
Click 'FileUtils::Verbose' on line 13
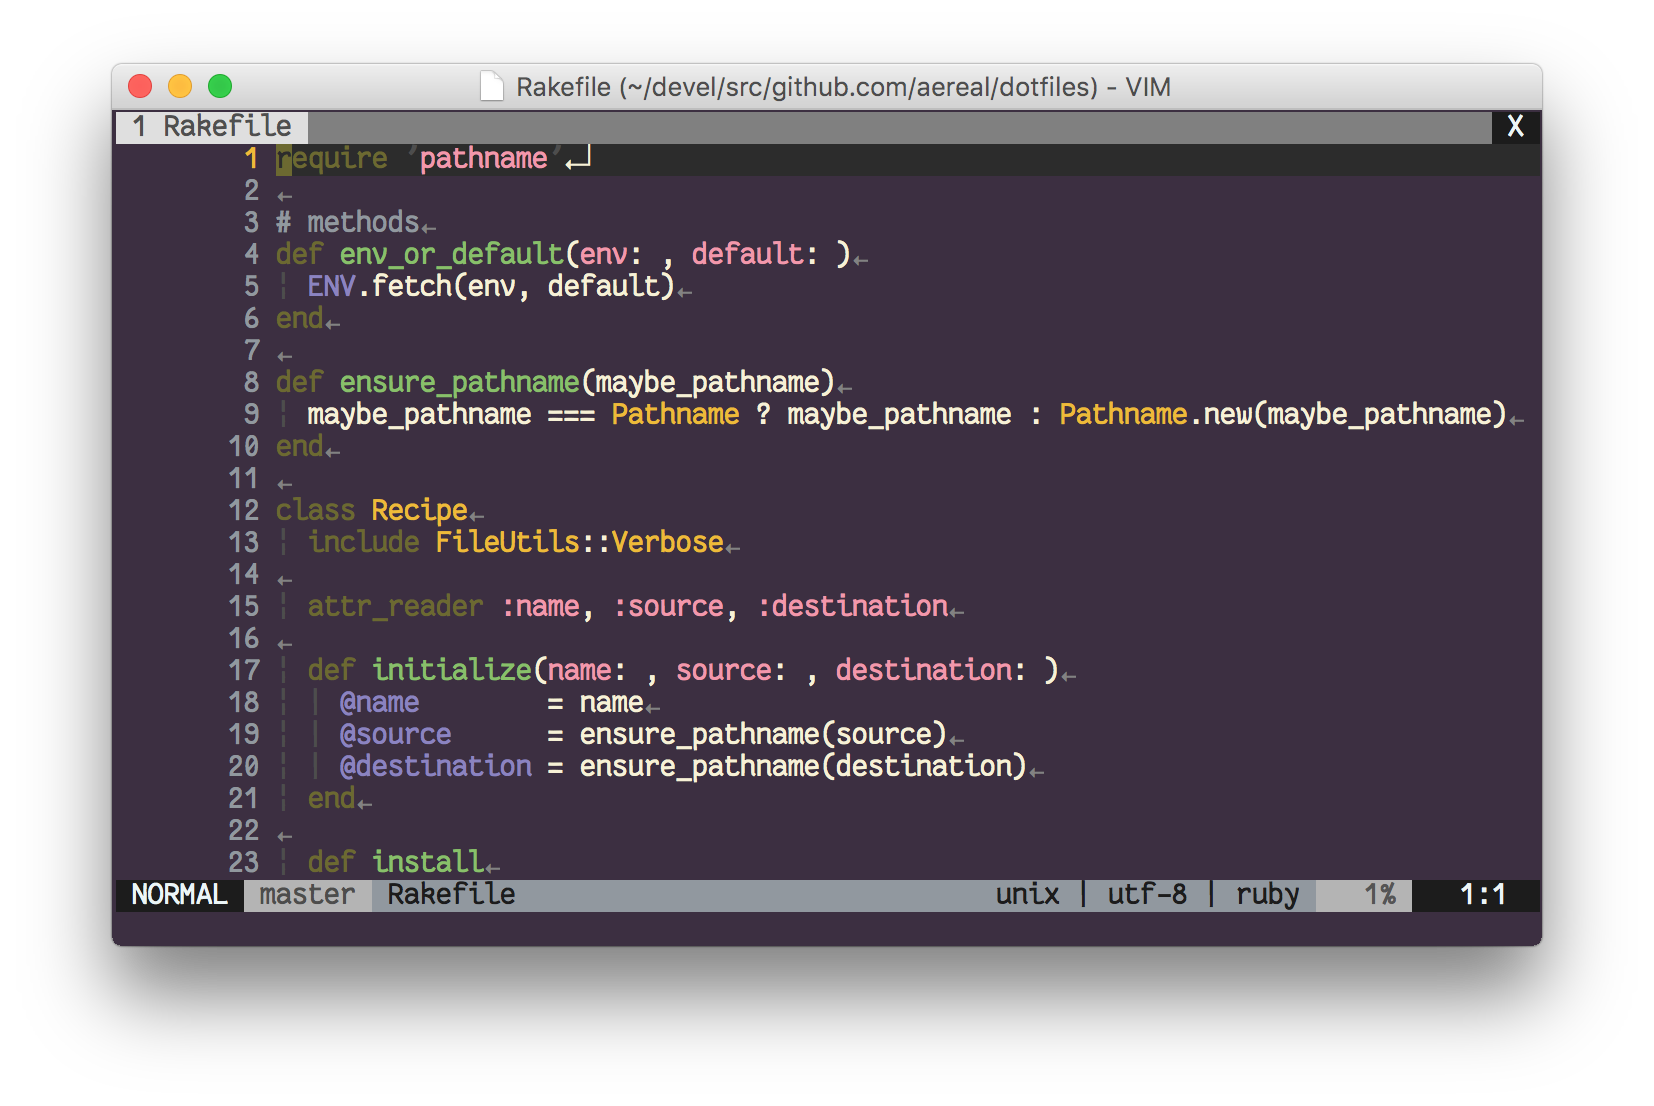pyautogui.click(x=580, y=542)
